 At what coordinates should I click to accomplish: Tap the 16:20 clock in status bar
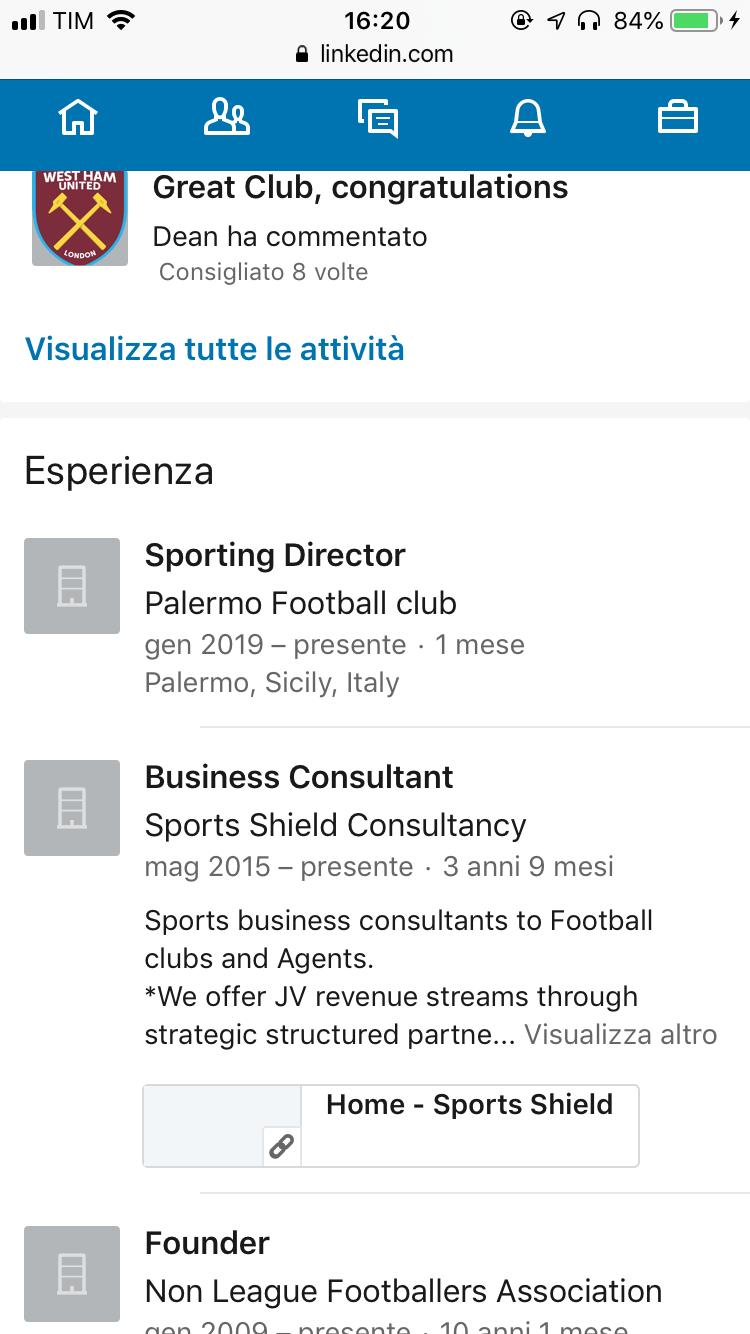(376, 20)
